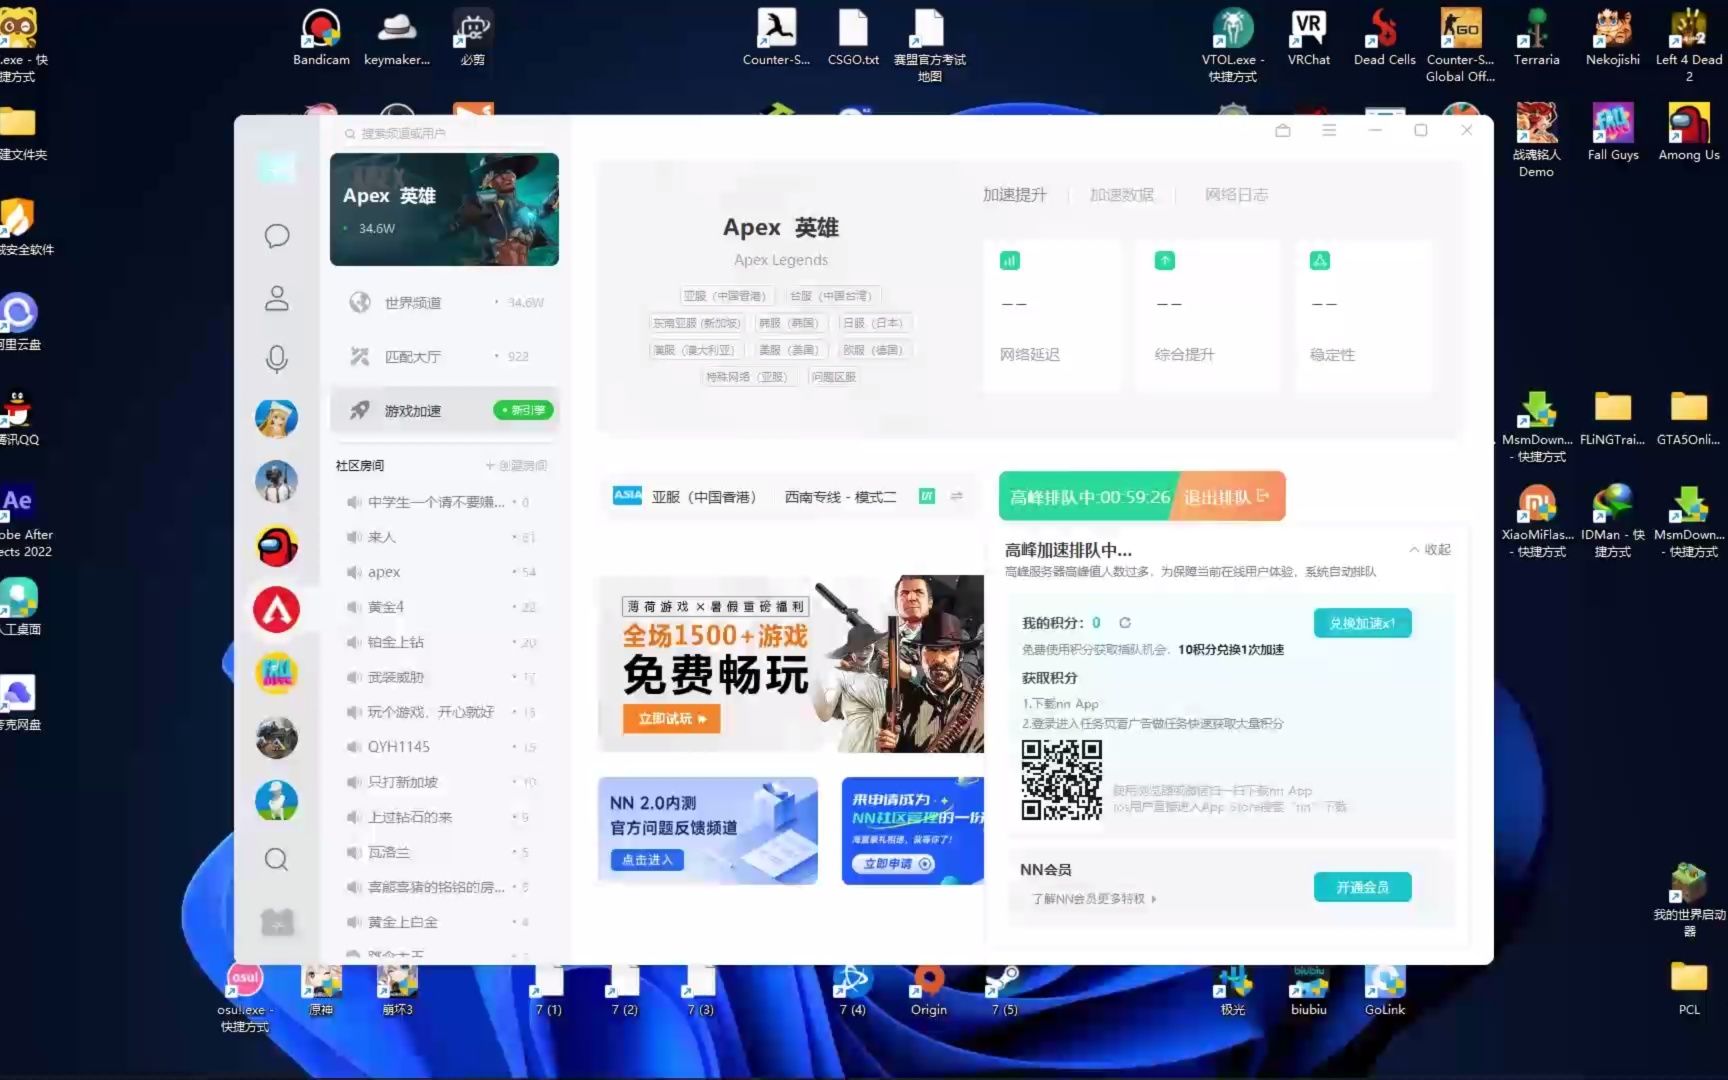Click the Fall Guys desktop shortcut
Viewport: 1728px width, 1080px height.
point(1613,131)
